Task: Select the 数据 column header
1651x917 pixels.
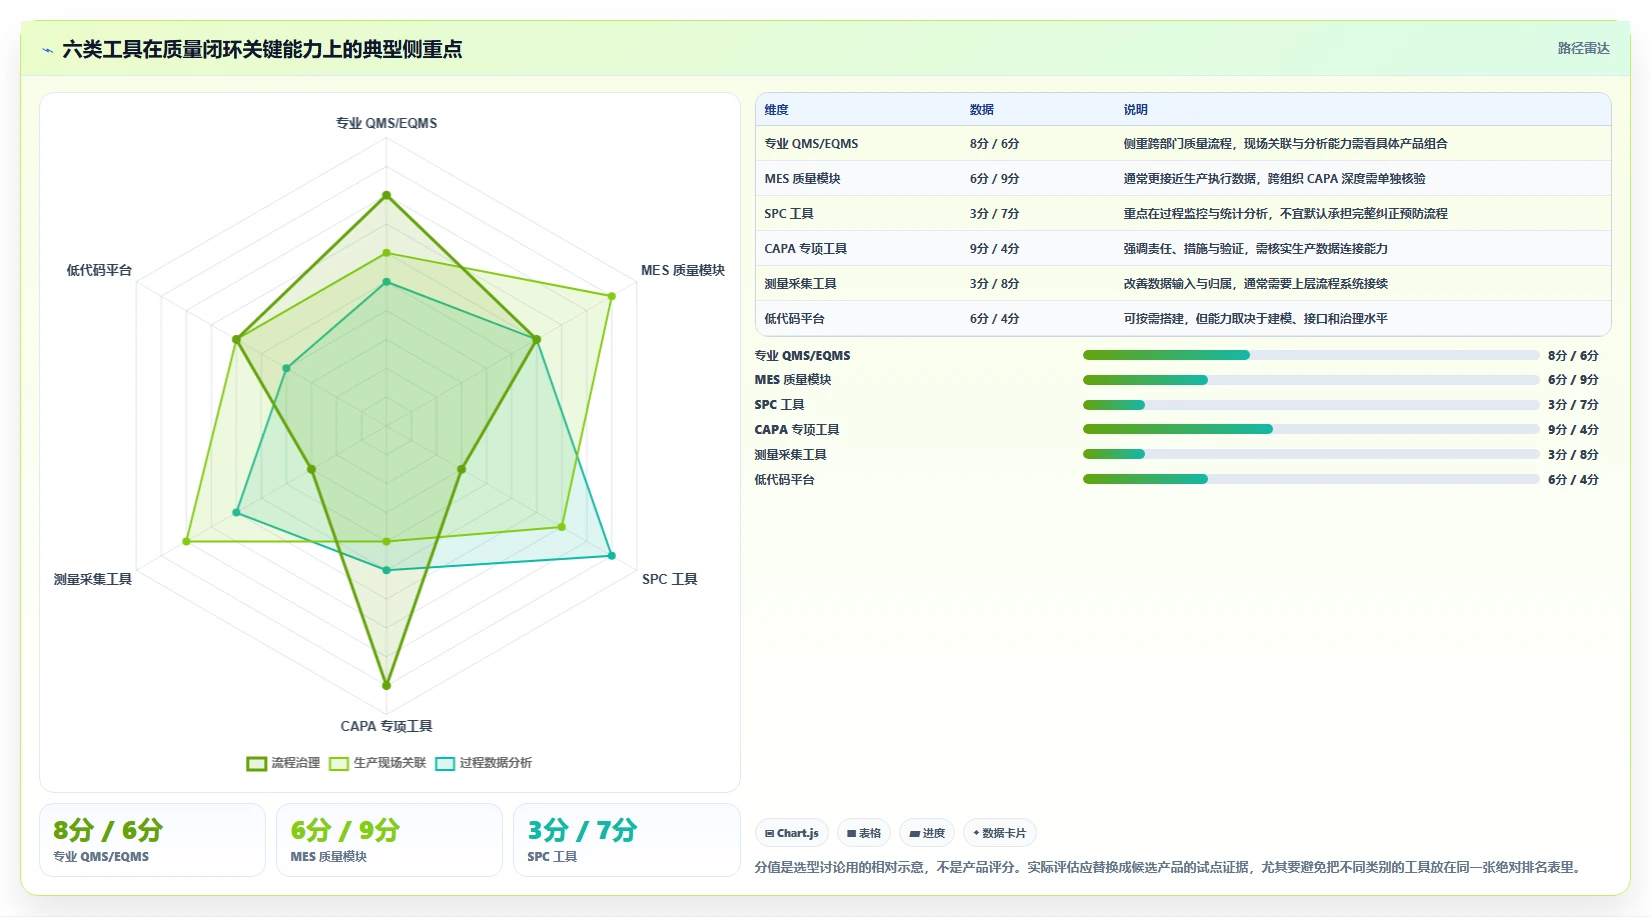Action: [x=981, y=110]
